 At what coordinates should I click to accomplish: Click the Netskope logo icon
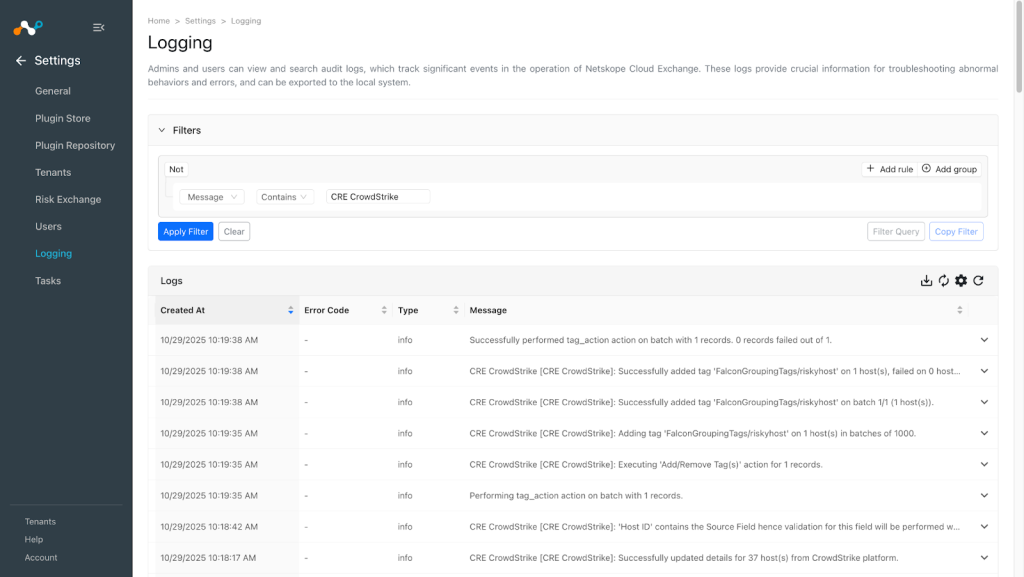pyautogui.click(x=28, y=27)
